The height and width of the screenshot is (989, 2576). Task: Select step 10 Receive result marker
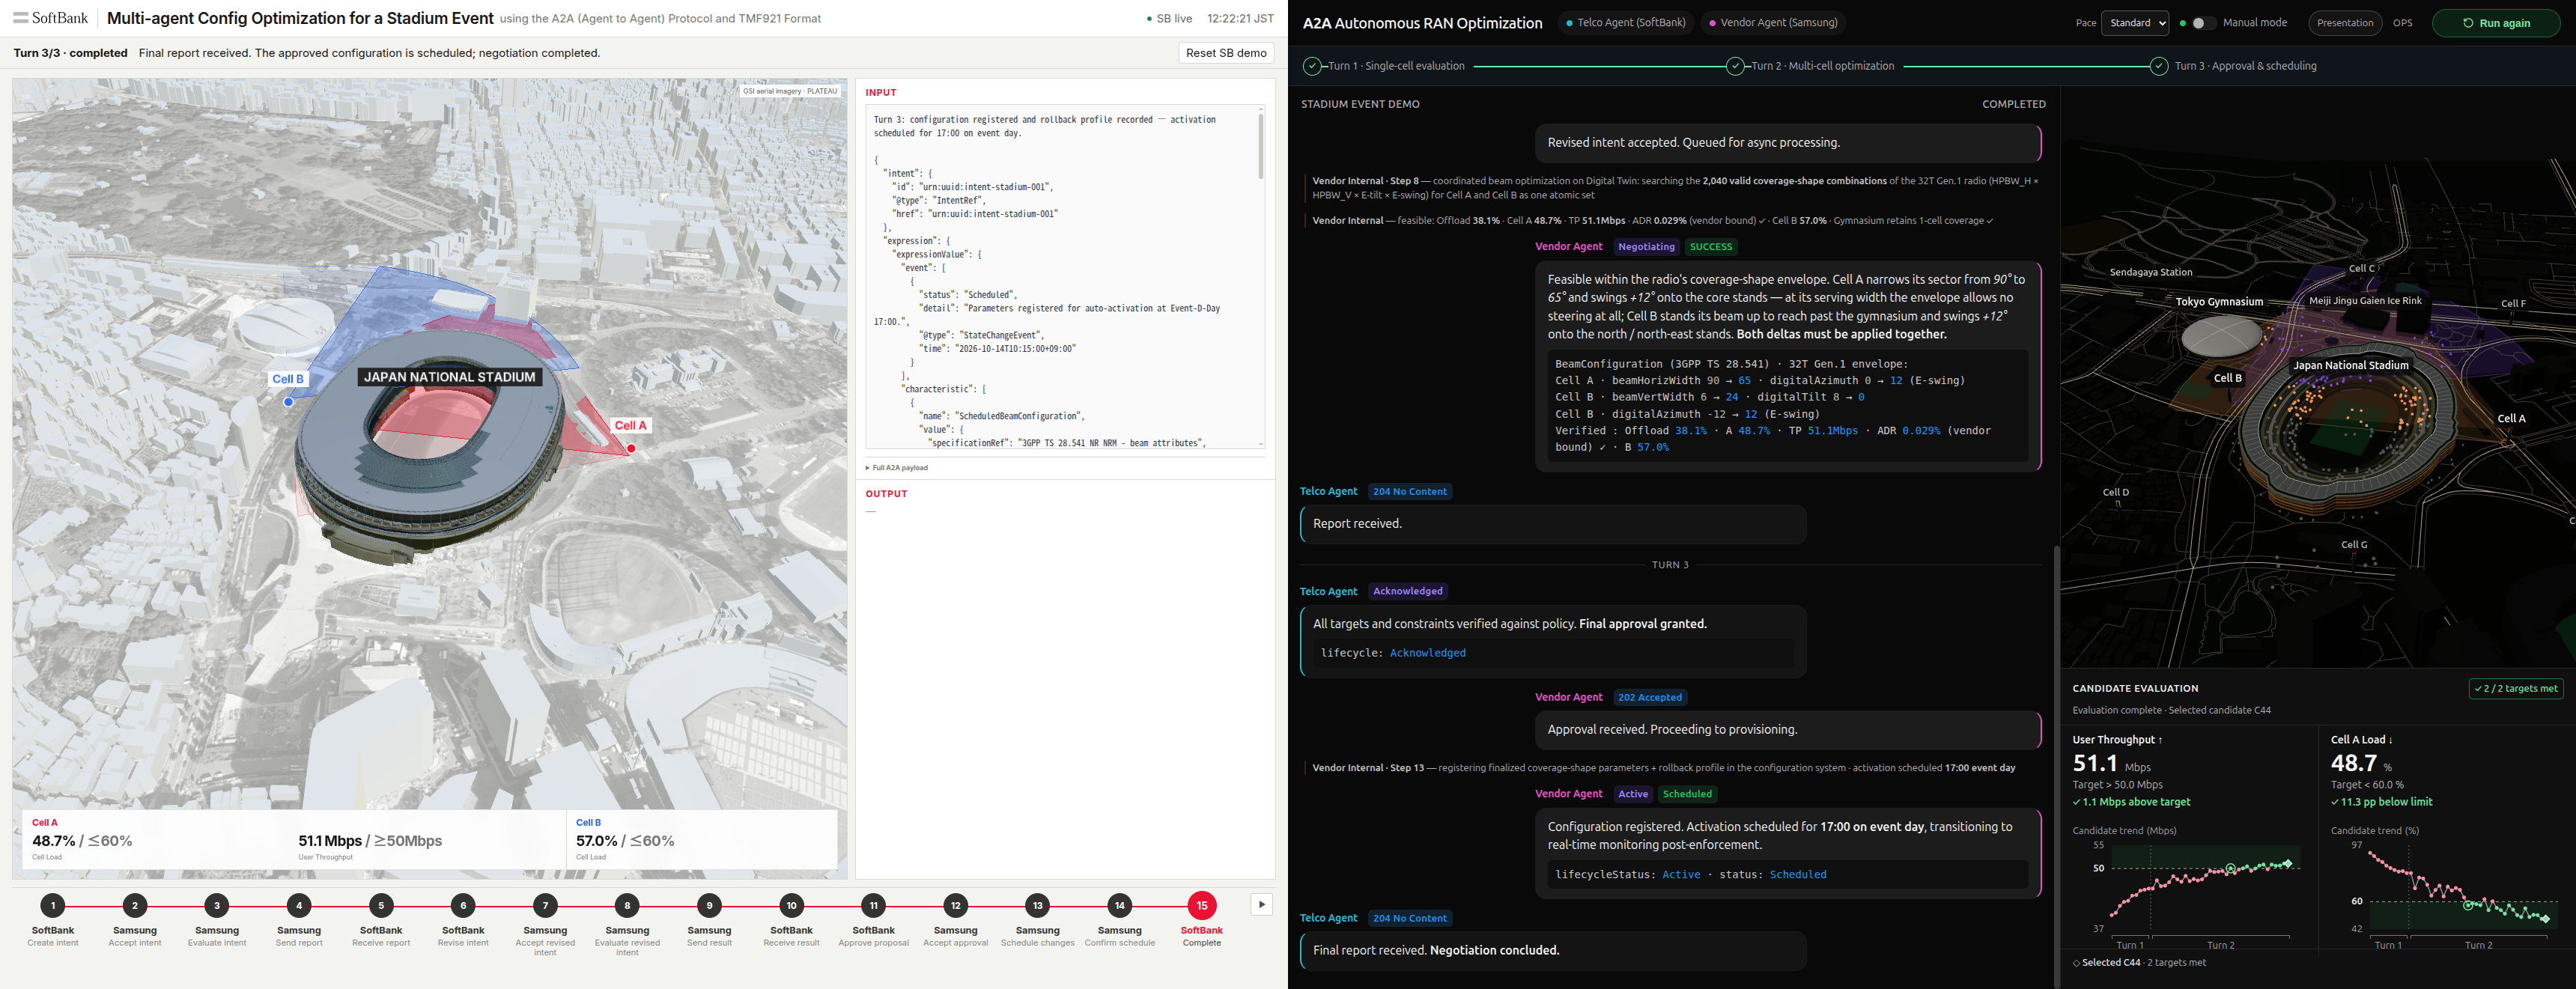[x=791, y=906]
